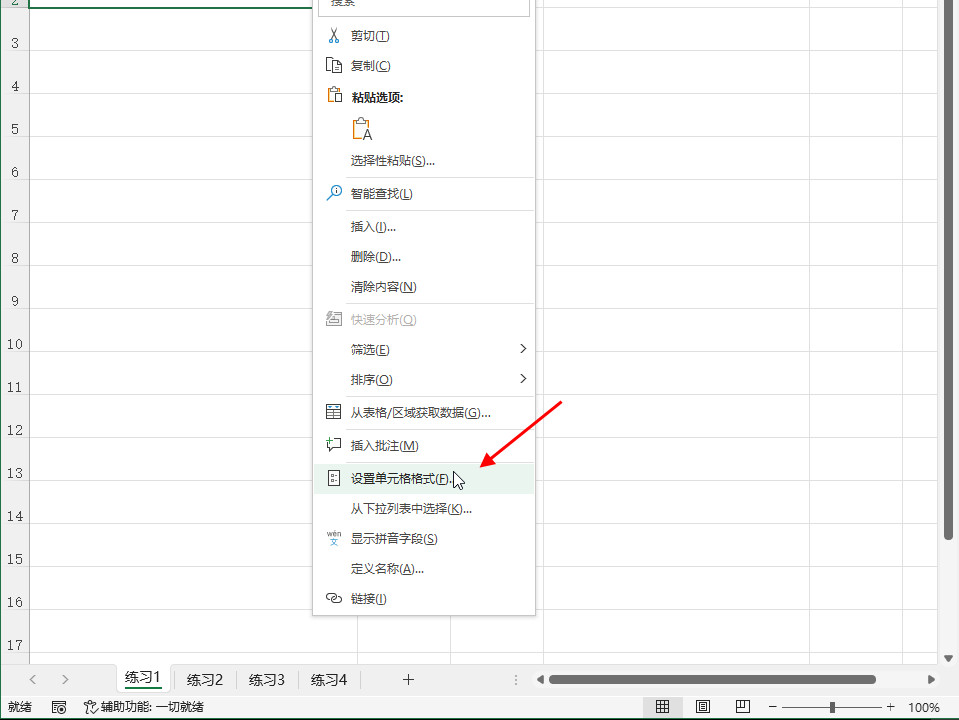Click the zoom in plus button
This screenshot has height=720, width=959.
tap(890, 707)
